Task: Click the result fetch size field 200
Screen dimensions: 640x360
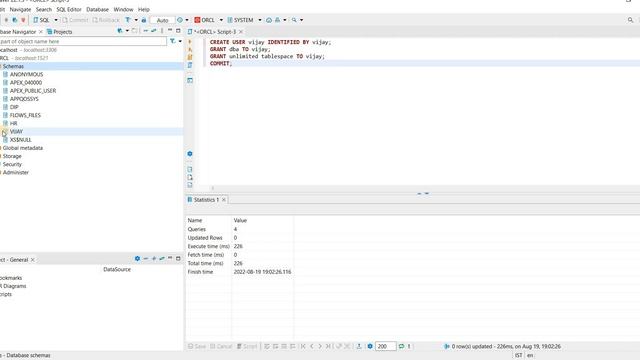Action: [385, 346]
